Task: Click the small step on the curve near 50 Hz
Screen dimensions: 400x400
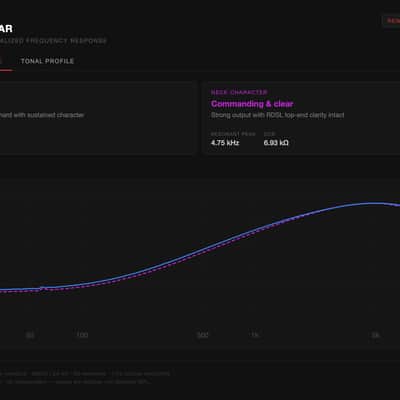Action: [42, 288]
